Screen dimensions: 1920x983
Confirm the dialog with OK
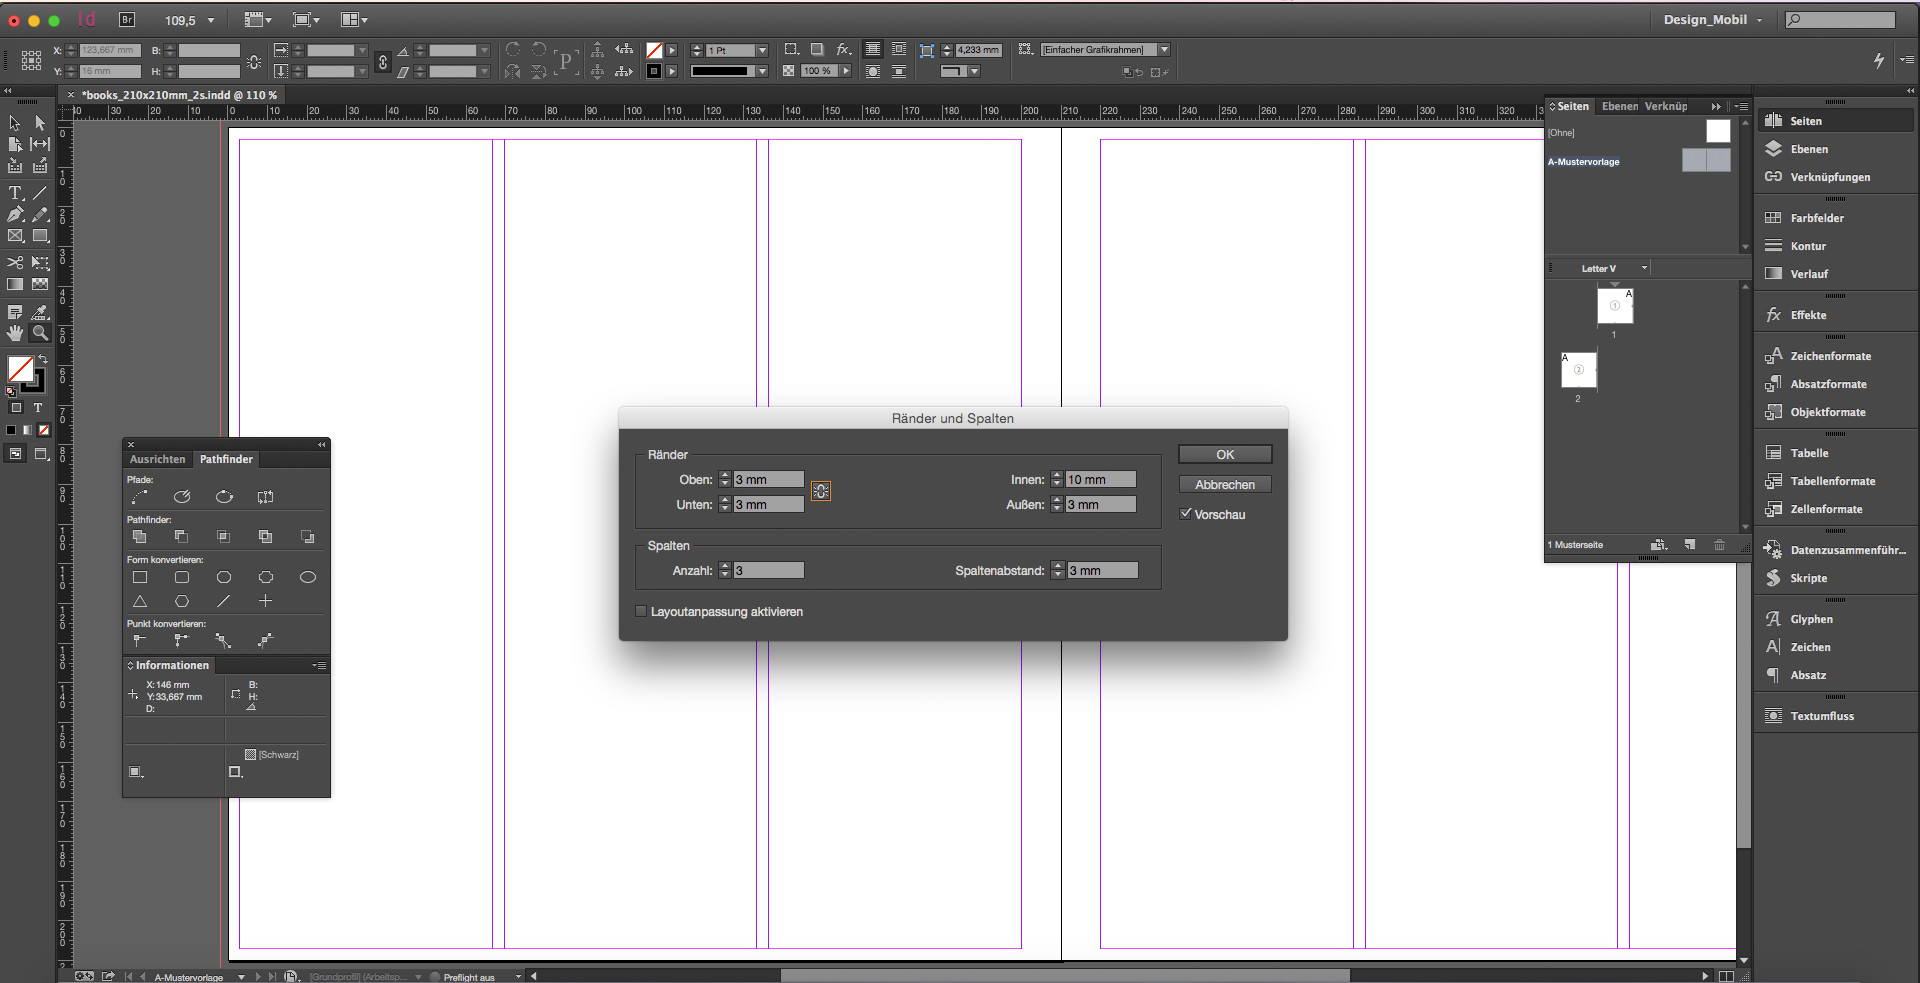tap(1224, 453)
